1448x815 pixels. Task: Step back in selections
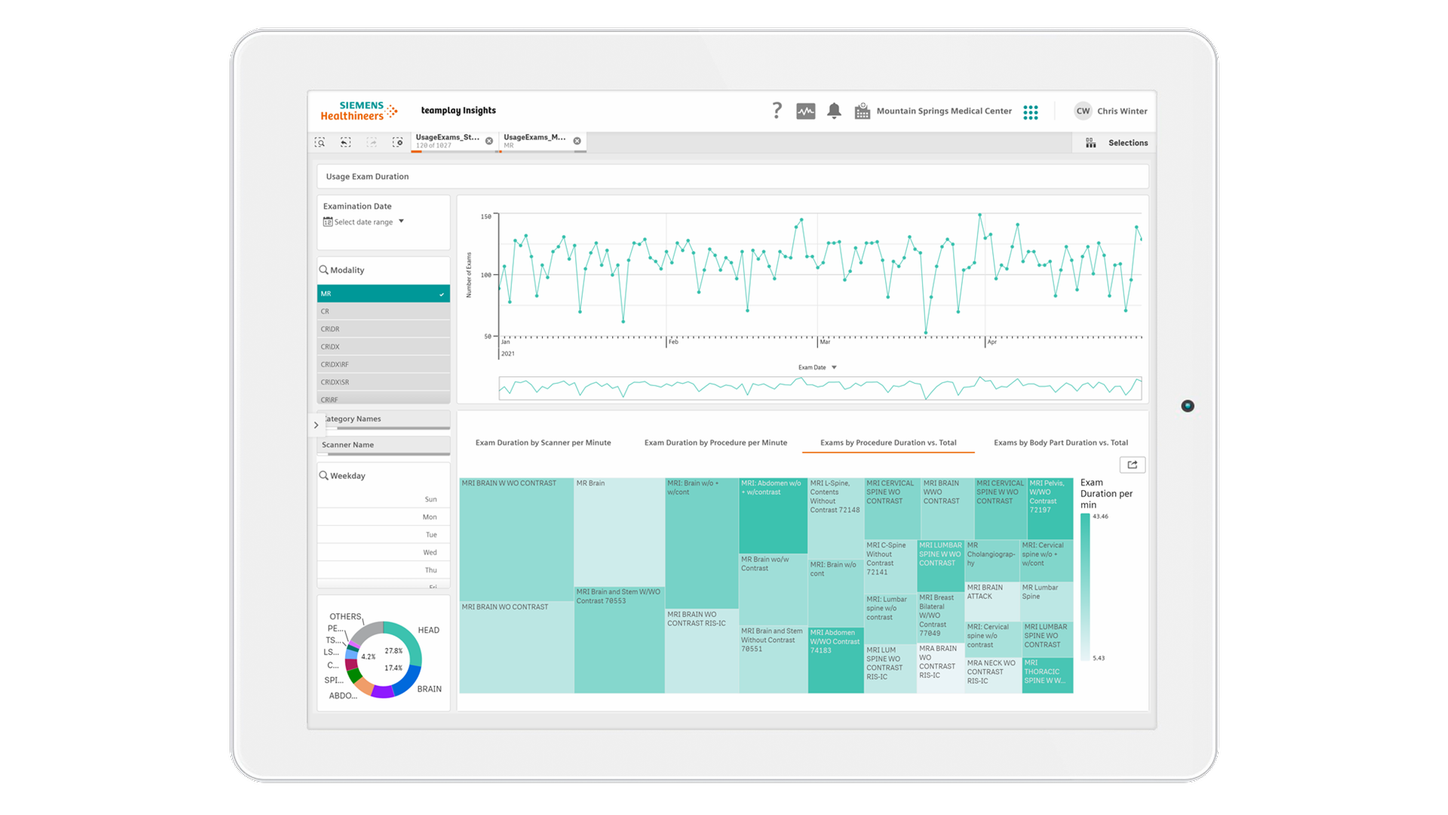345,143
